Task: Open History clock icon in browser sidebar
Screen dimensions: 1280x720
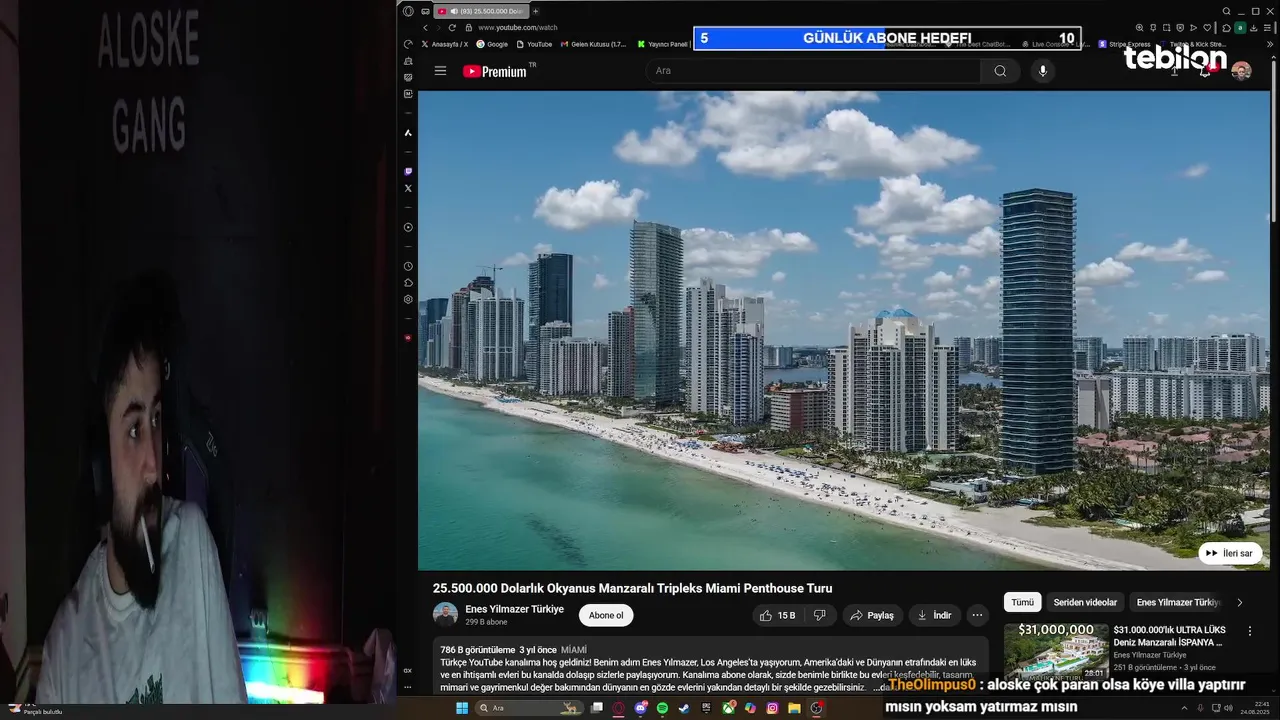Action: click(408, 266)
